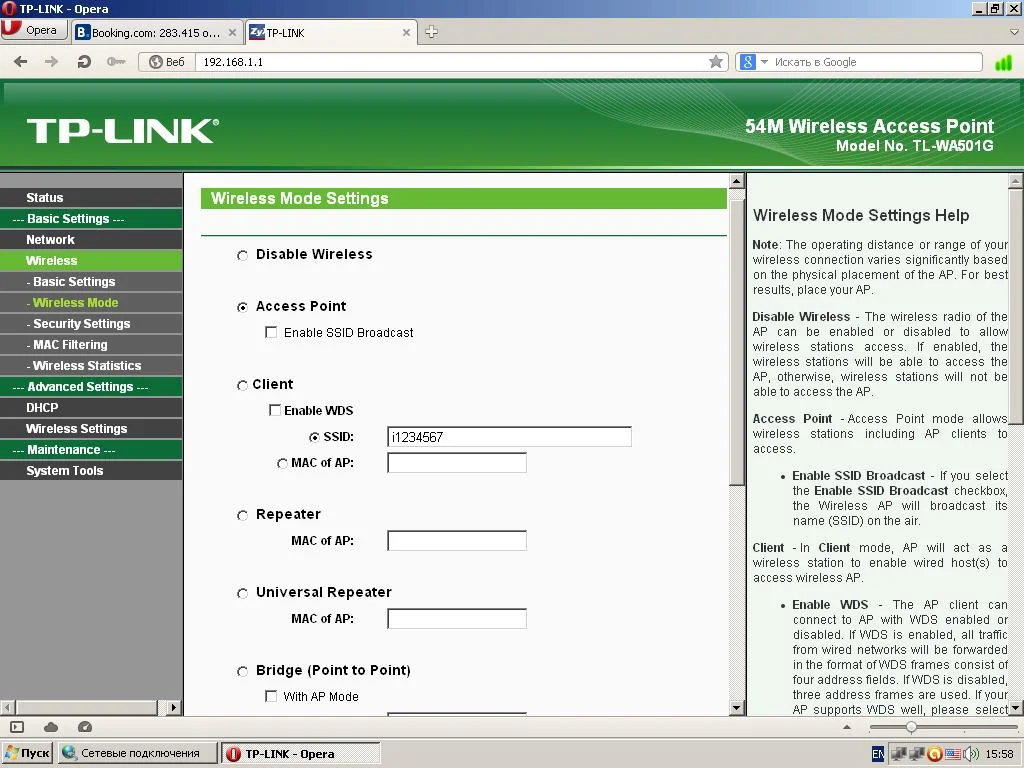Click the address bar showing 192.168.1.1
Image resolution: width=1024 pixels, height=768 pixels.
click(451, 62)
